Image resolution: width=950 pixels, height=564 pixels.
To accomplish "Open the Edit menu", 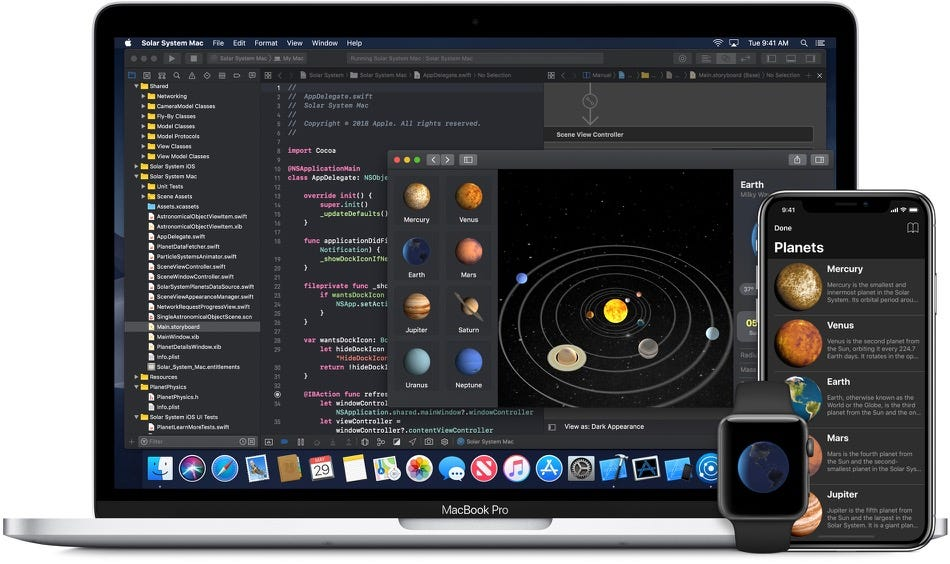I will [239, 43].
